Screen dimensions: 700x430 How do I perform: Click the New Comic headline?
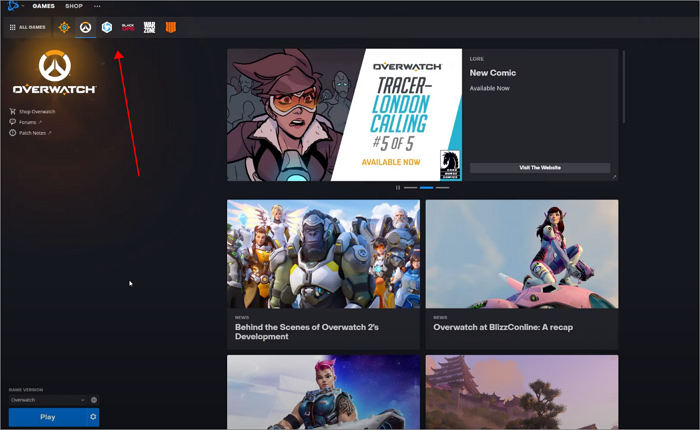[492, 73]
